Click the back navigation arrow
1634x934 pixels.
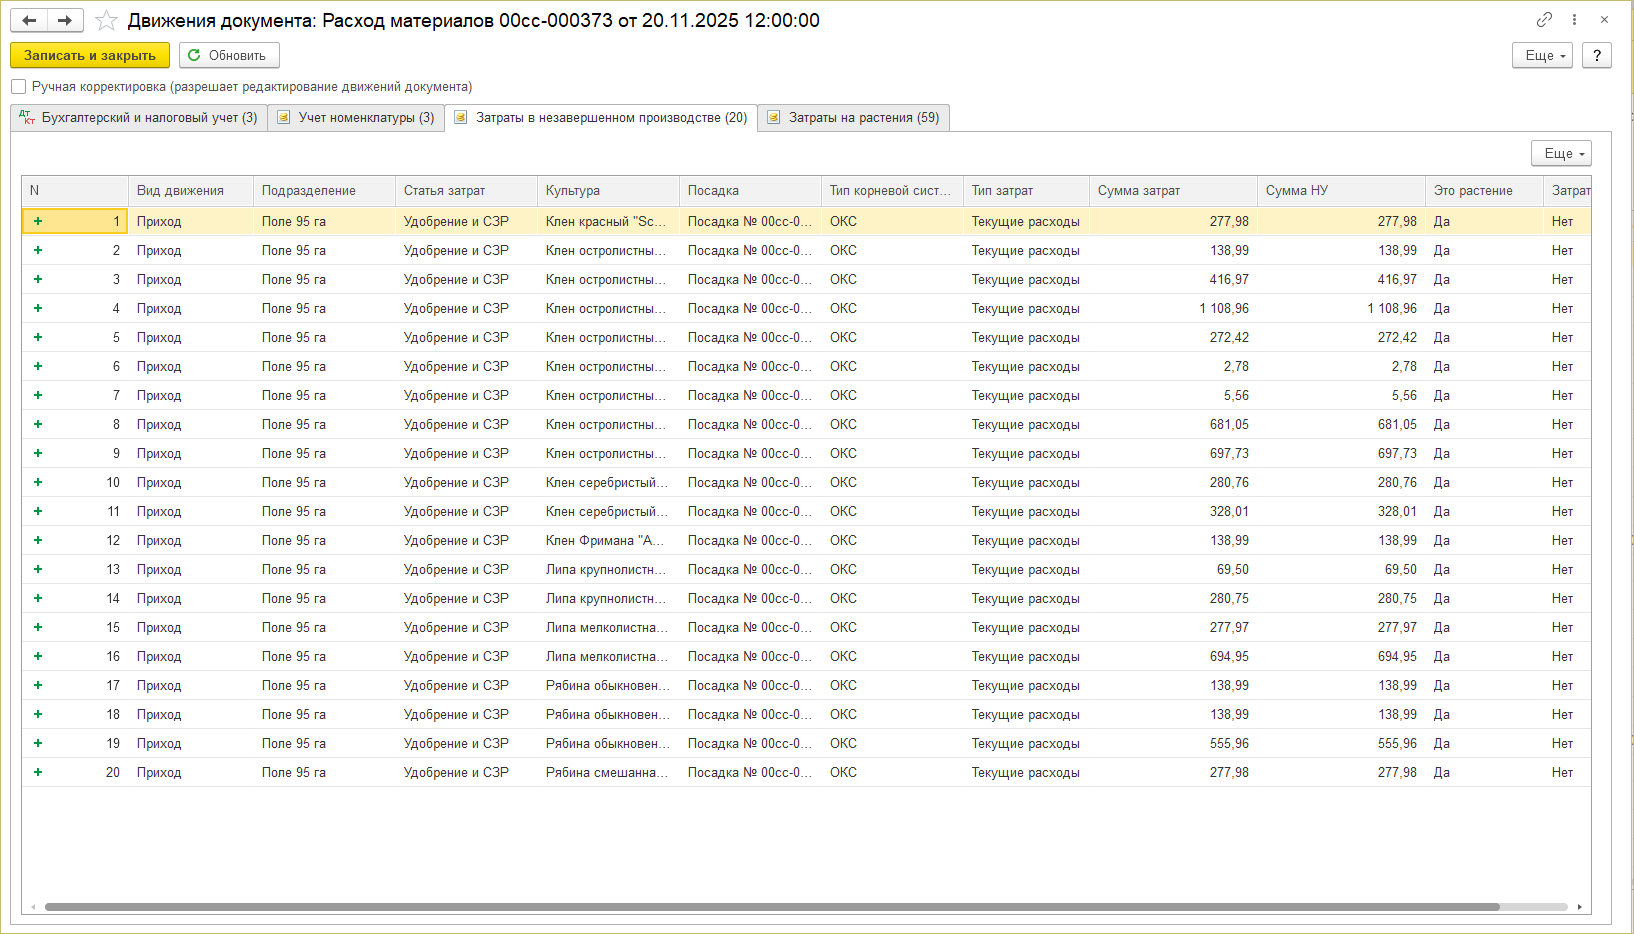point(29,20)
